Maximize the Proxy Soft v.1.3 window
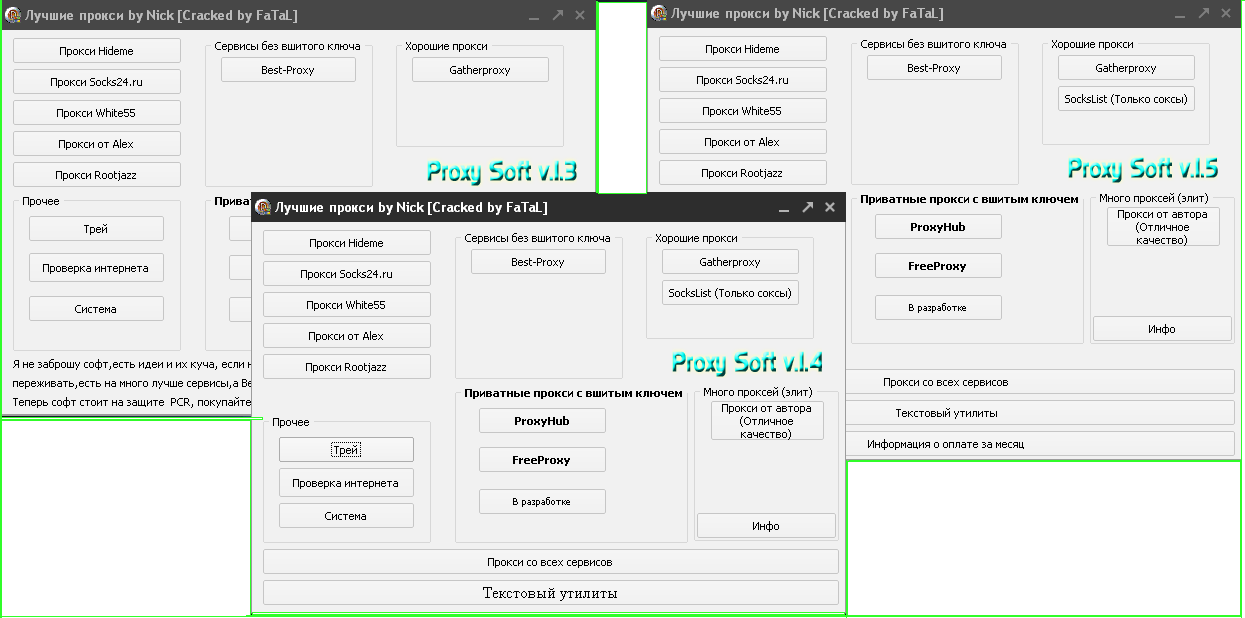The width and height of the screenshot is (1245, 618). click(x=557, y=15)
